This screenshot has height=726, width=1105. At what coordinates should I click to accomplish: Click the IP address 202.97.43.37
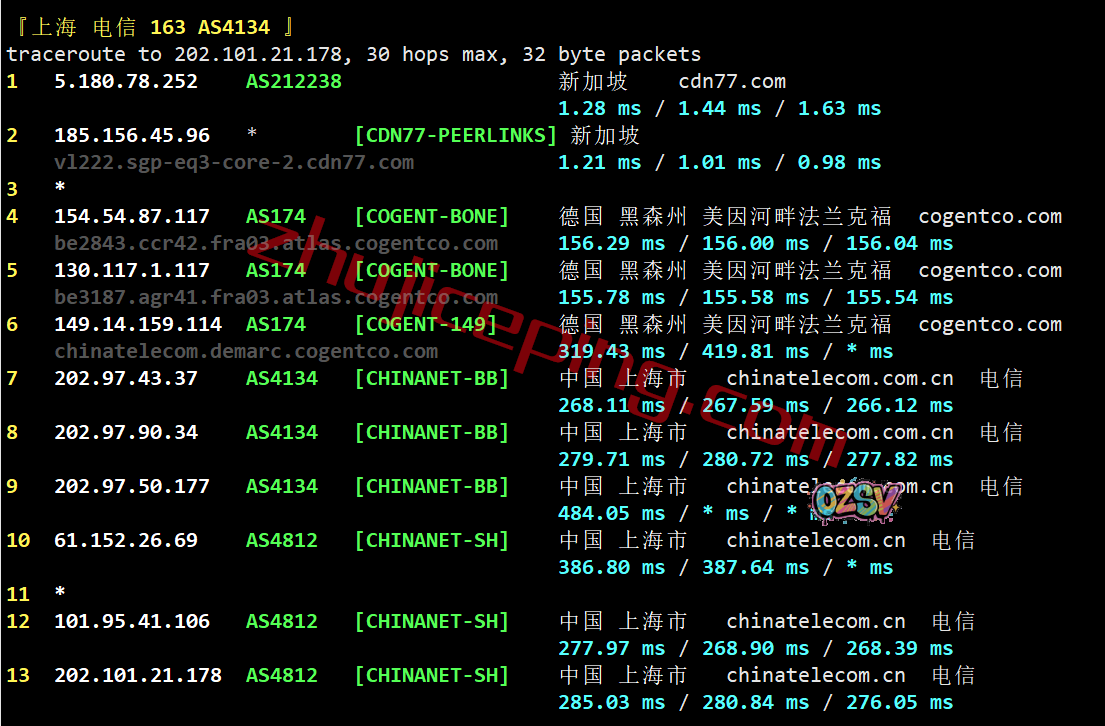126,378
